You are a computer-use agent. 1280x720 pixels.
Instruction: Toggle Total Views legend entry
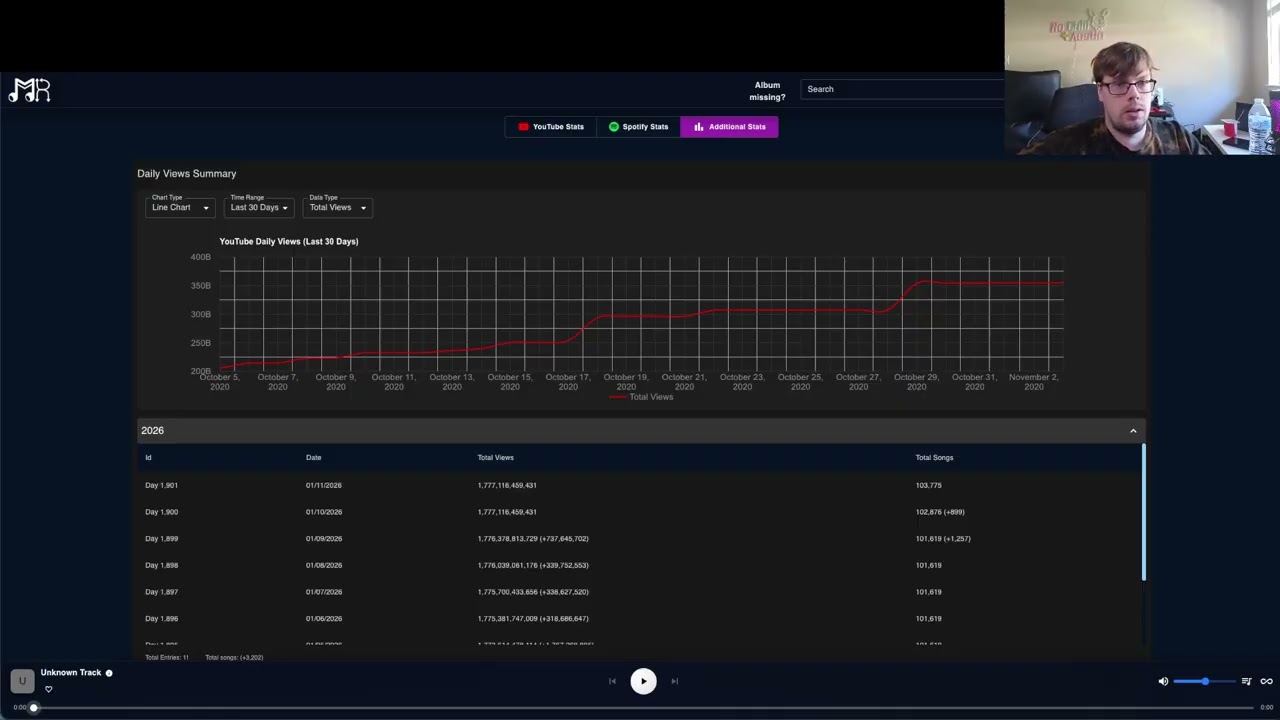pos(641,397)
